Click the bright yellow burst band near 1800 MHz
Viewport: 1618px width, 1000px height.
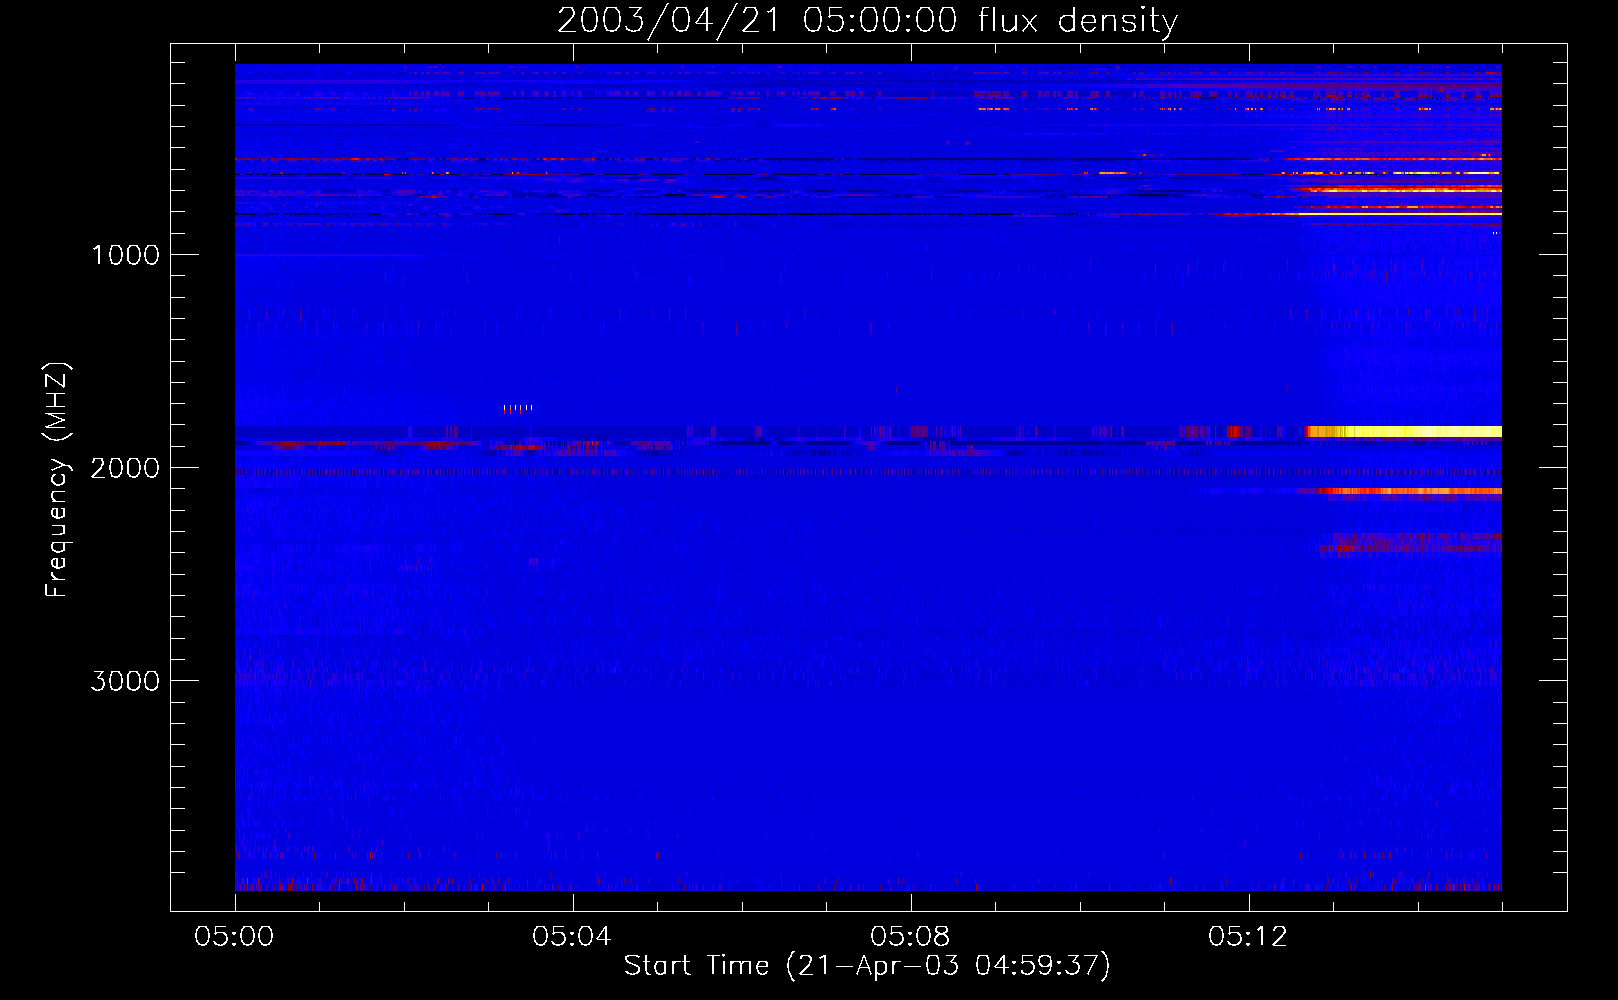pyautogui.click(x=1404, y=432)
